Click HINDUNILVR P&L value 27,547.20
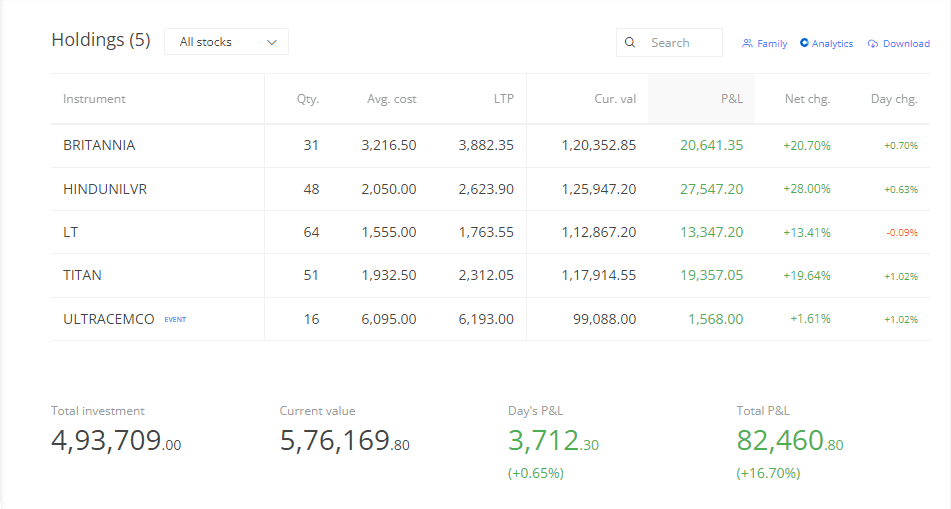 pyautogui.click(x=711, y=189)
